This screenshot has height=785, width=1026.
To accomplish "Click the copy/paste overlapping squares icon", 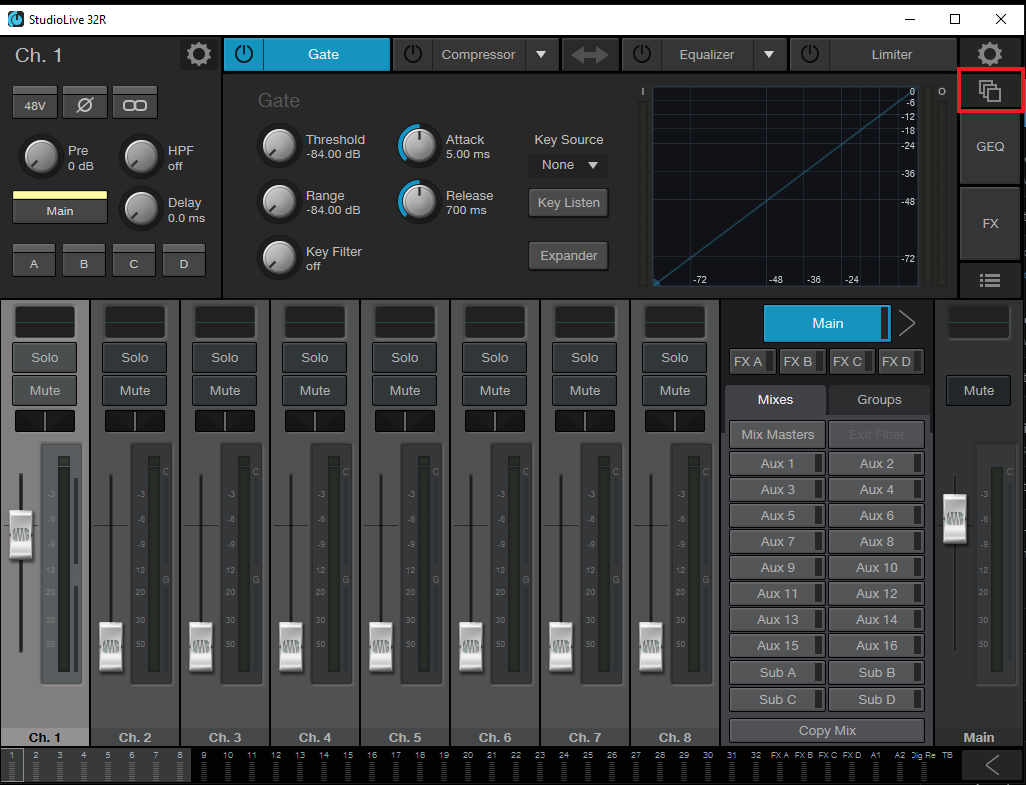I will click(x=990, y=91).
